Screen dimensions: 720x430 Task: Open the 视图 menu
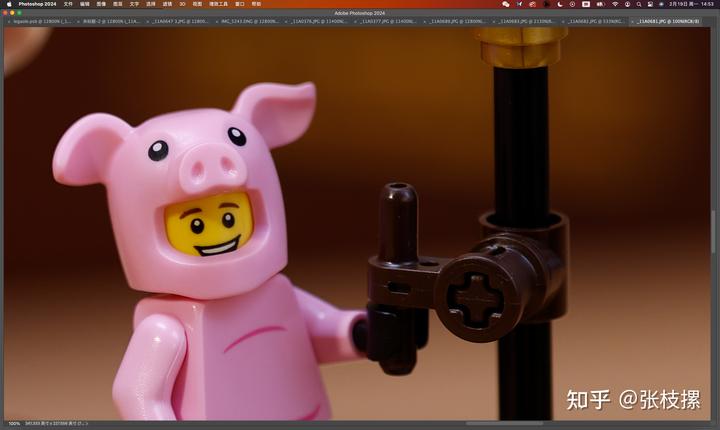point(197,4)
